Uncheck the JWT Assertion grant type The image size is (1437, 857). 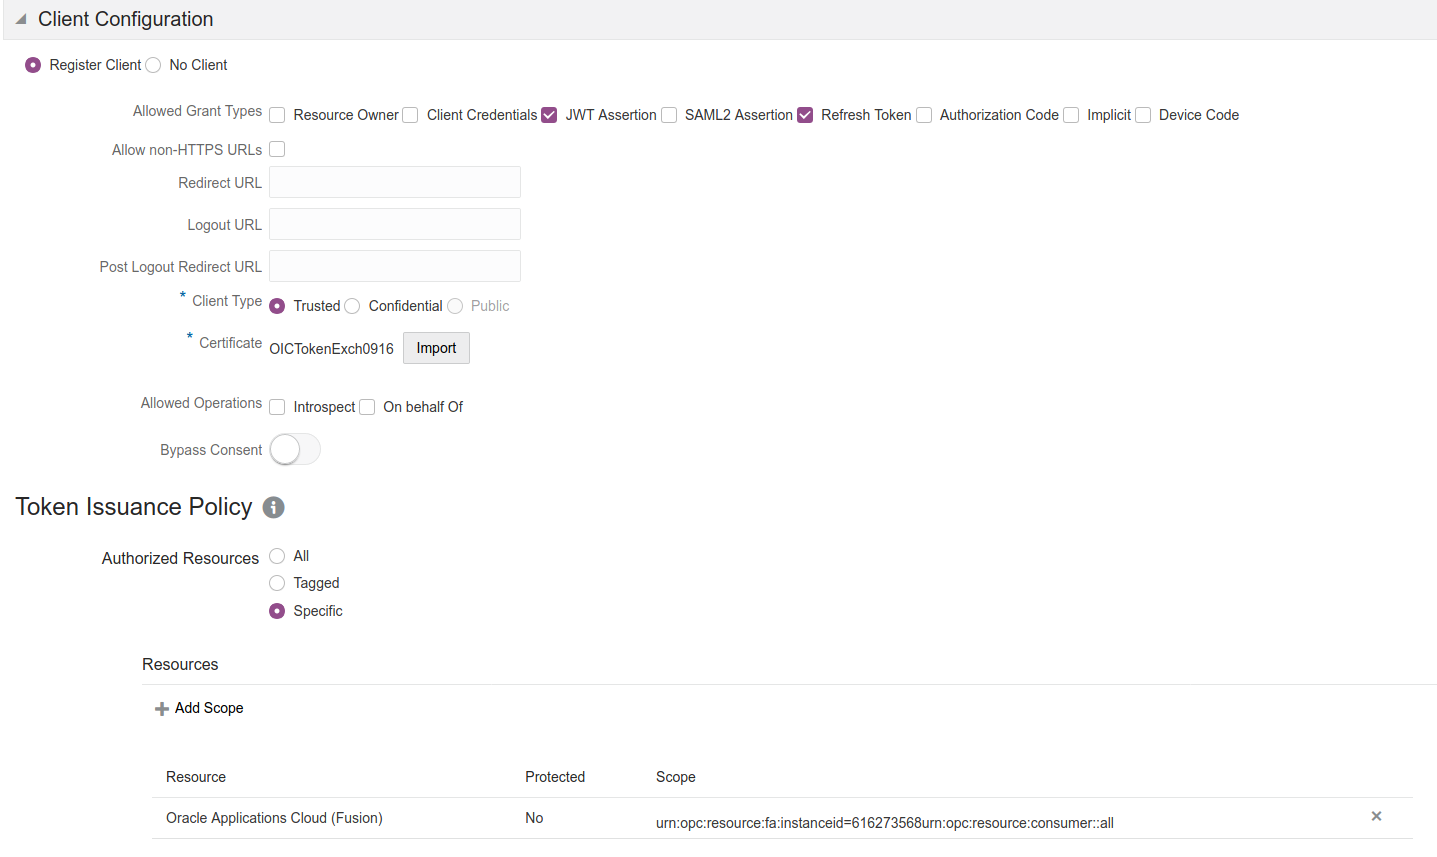(549, 115)
